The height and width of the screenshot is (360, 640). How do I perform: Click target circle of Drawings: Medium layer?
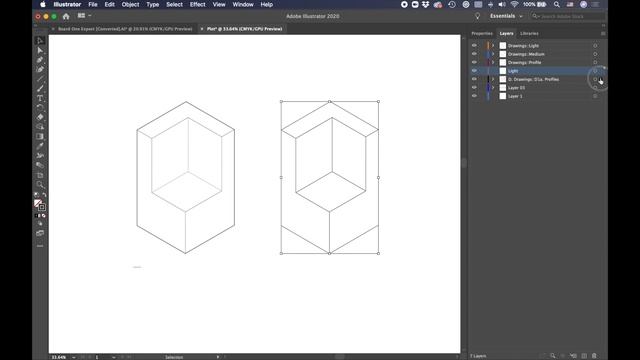(595, 54)
